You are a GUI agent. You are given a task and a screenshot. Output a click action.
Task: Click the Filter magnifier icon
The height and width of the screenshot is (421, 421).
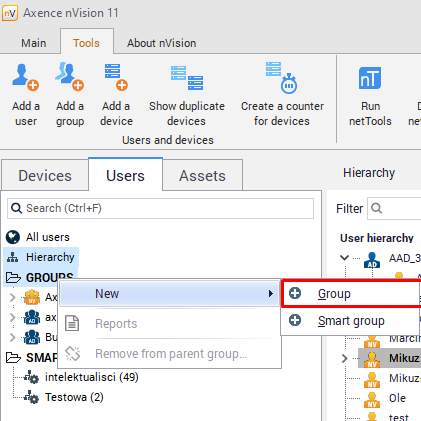tap(376, 208)
